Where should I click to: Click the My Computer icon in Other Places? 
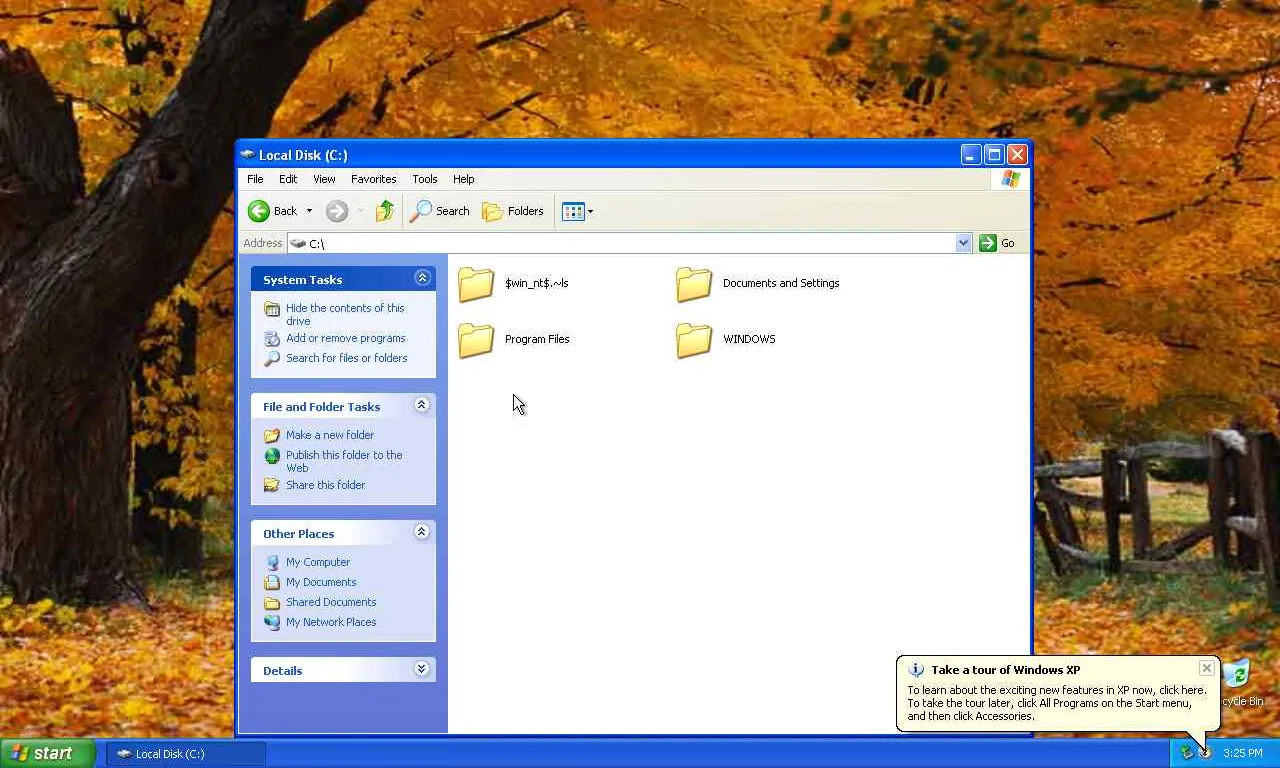(272, 563)
